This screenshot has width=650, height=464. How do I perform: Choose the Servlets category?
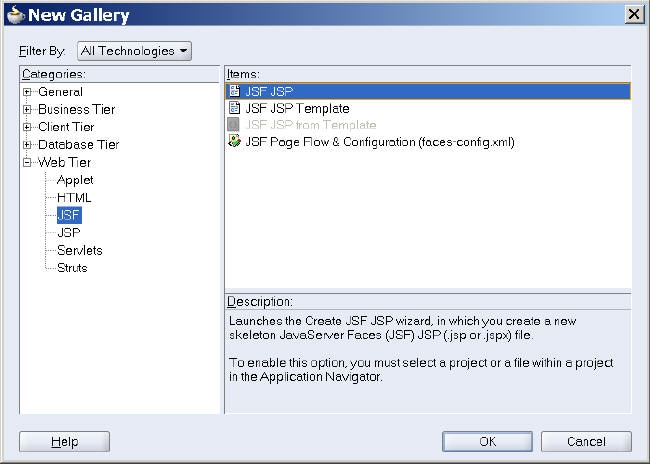[x=80, y=250]
